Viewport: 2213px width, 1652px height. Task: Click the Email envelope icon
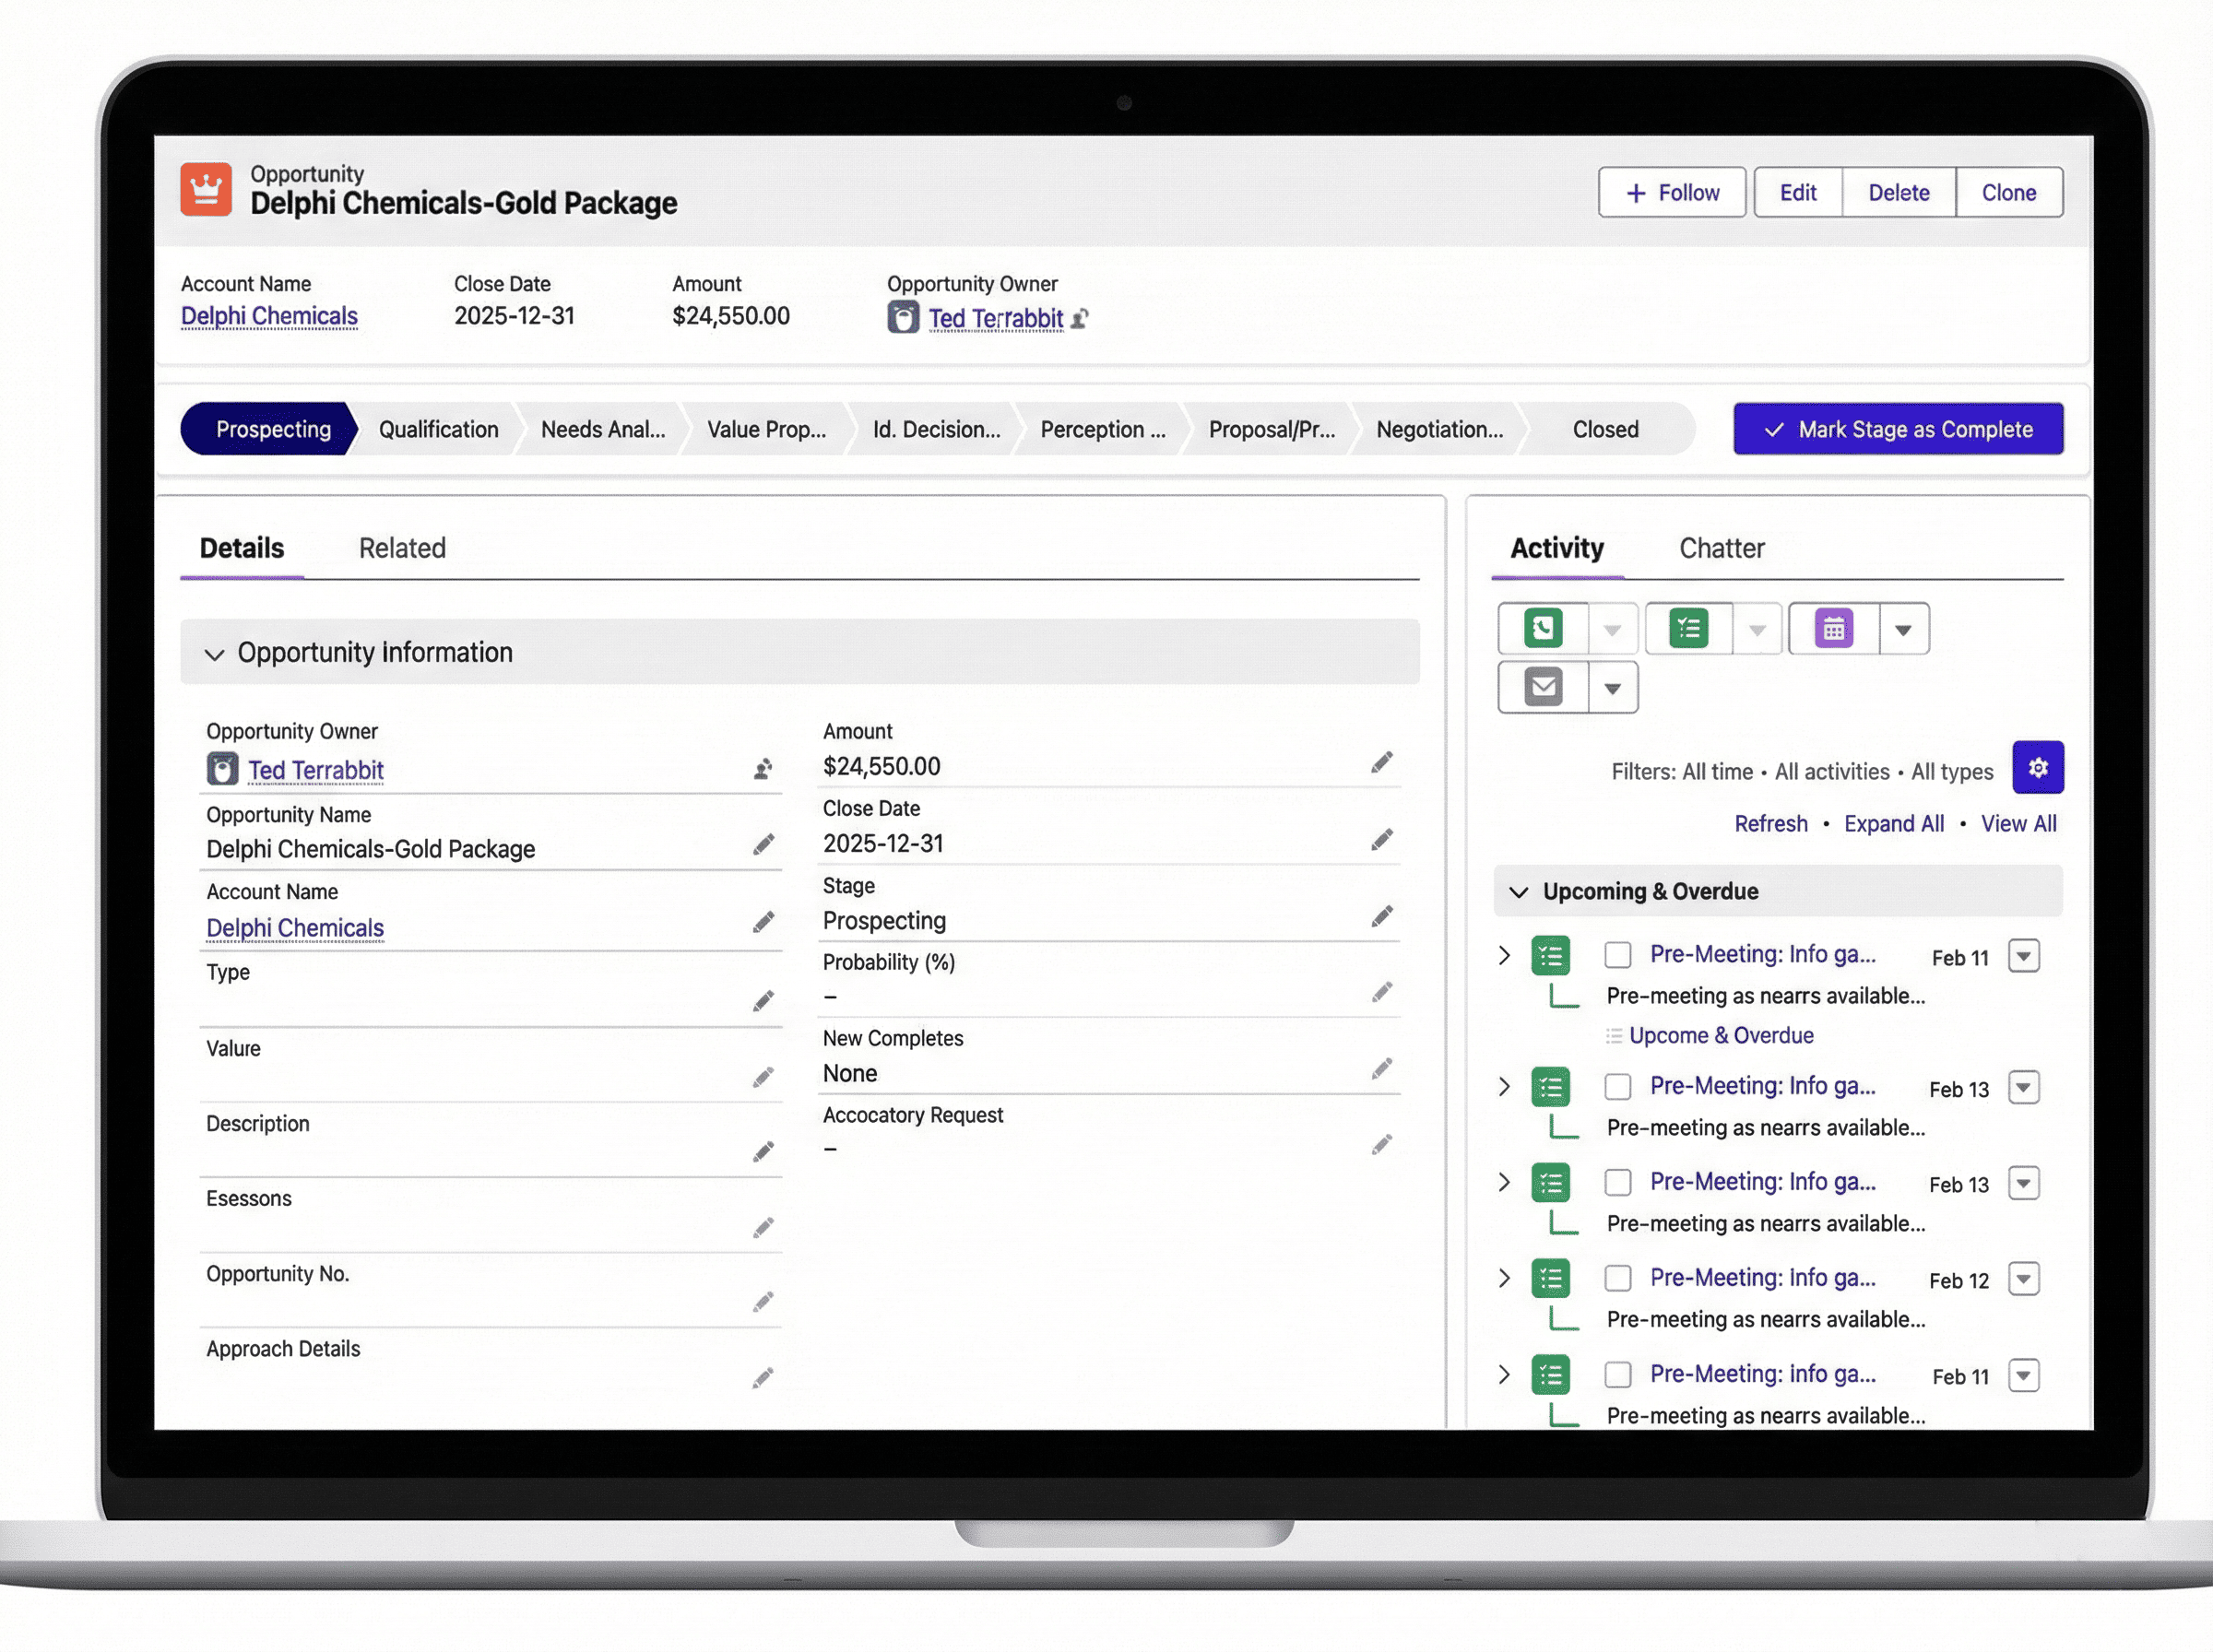(1543, 687)
